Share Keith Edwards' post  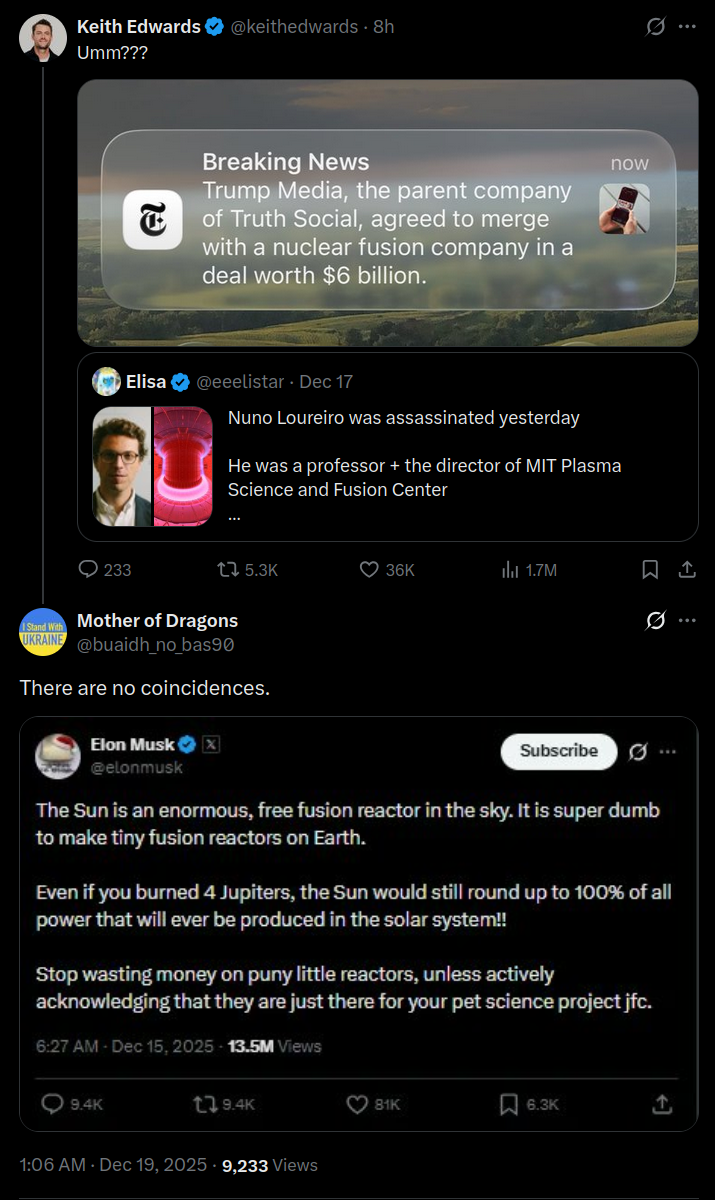point(687,570)
